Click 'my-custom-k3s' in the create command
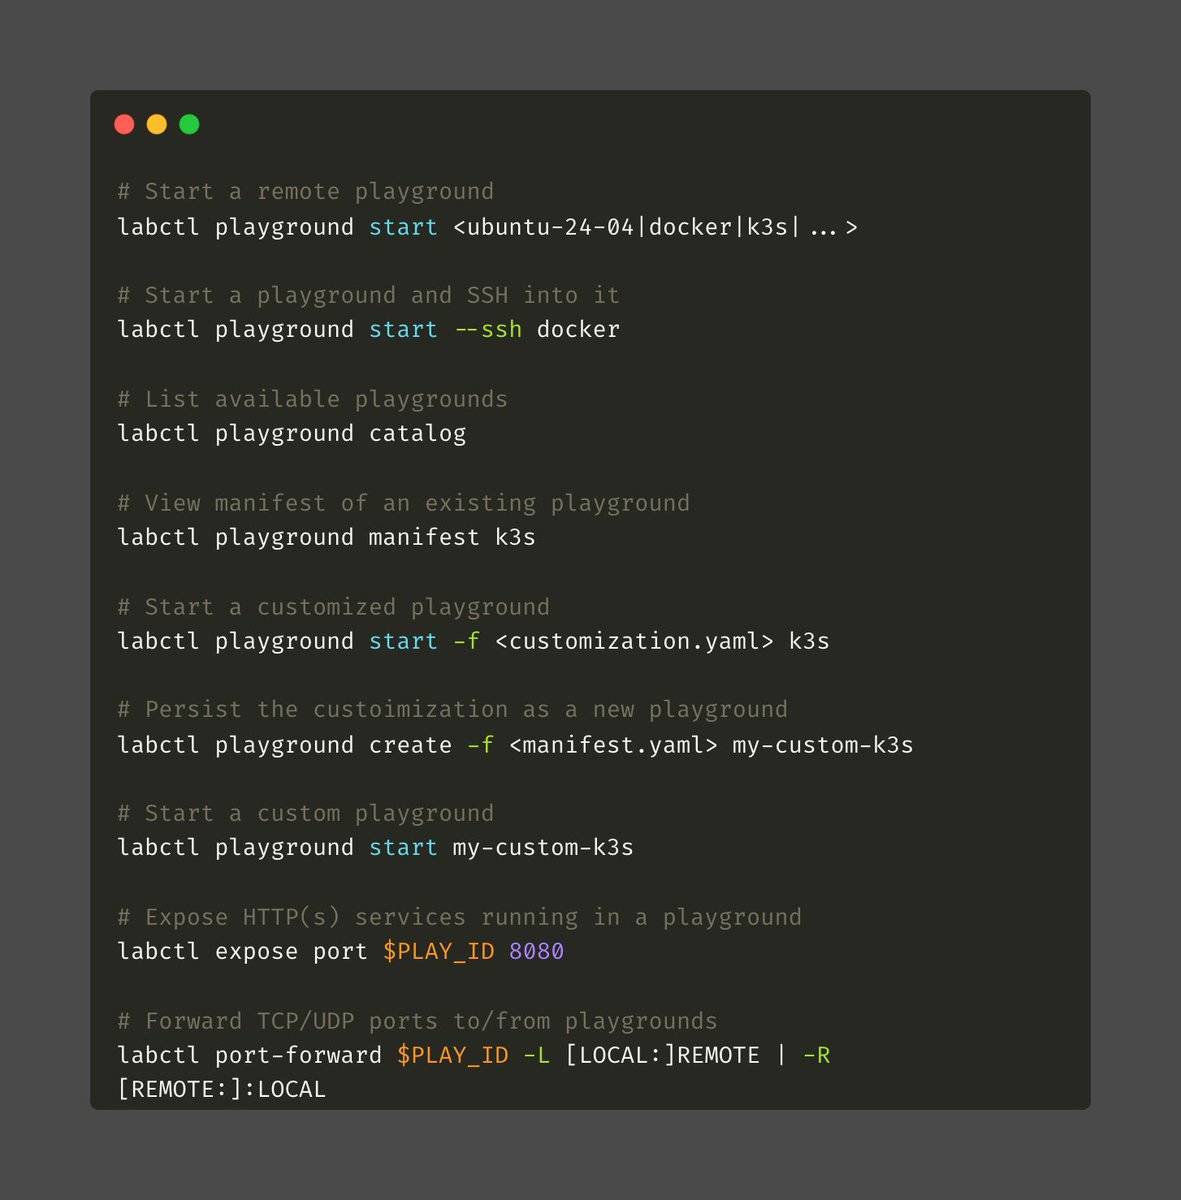 pyautogui.click(x=822, y=745)
